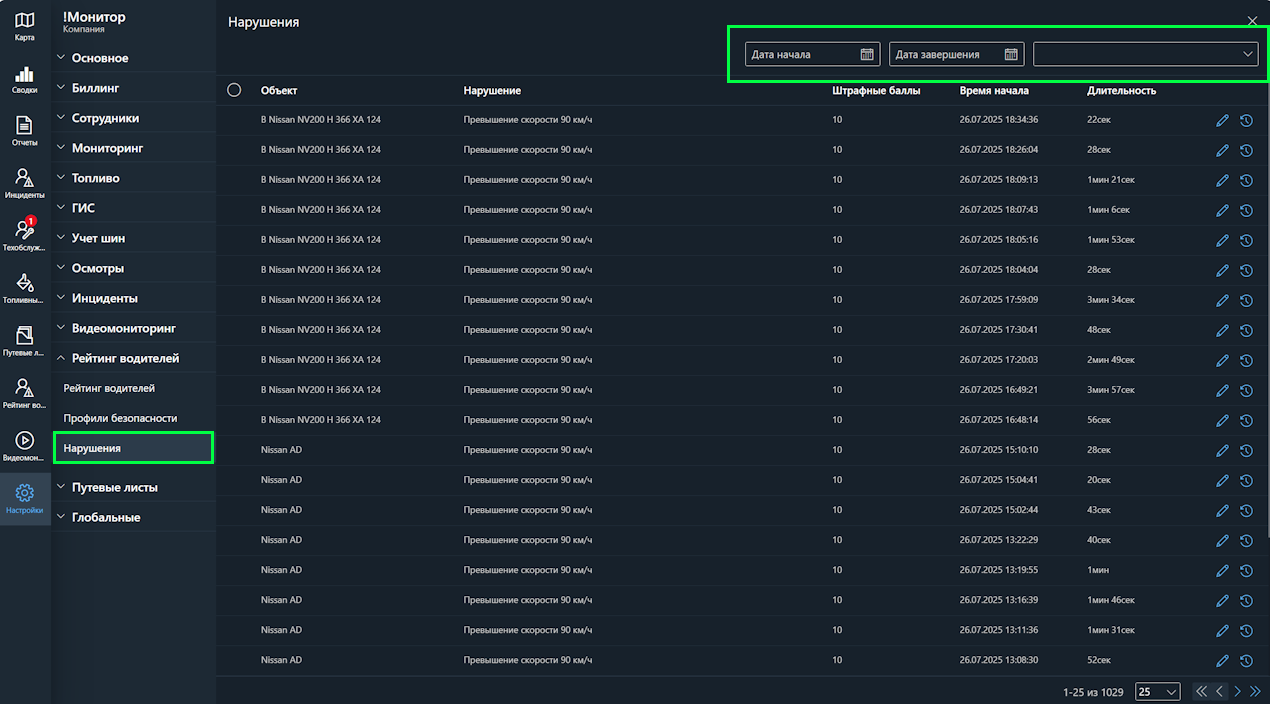Open the Видеомониторинг play icon
This screenshot has width=1270, height=704.
pos(25,446)
